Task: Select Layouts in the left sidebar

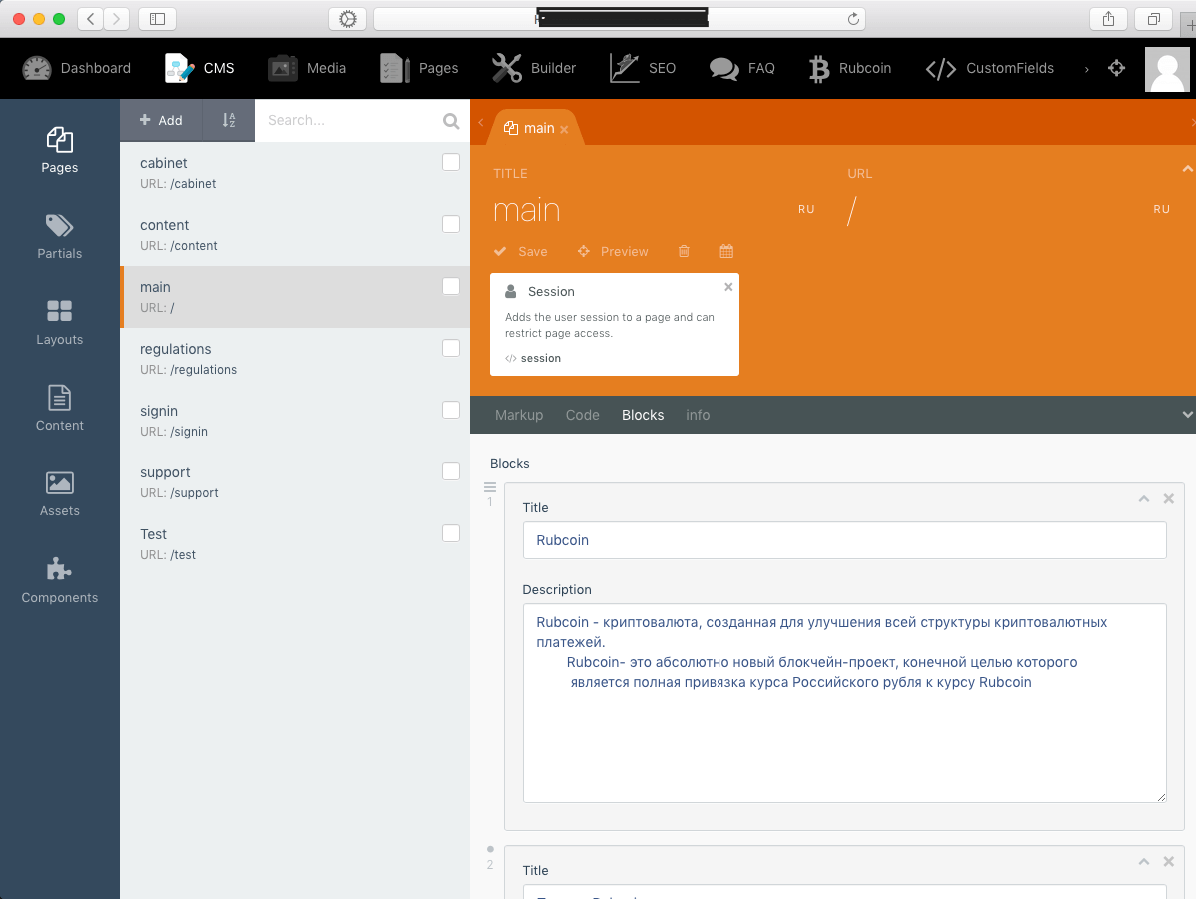Action: pos(59,323)
